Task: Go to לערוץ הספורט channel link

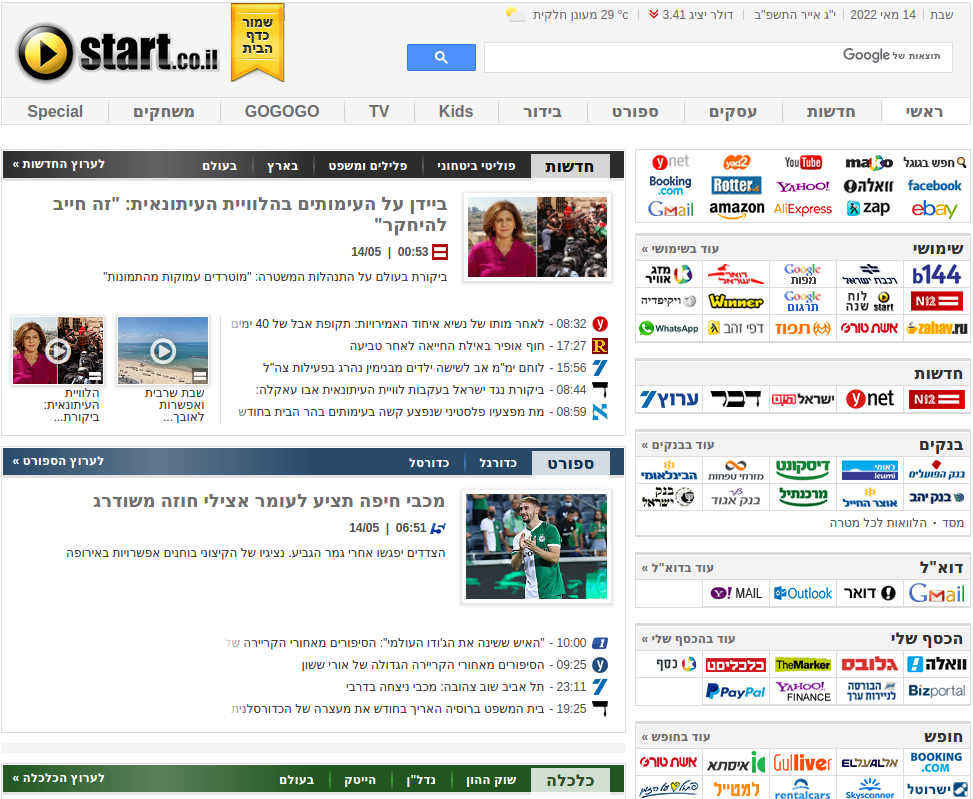Action: click(58, 462)
